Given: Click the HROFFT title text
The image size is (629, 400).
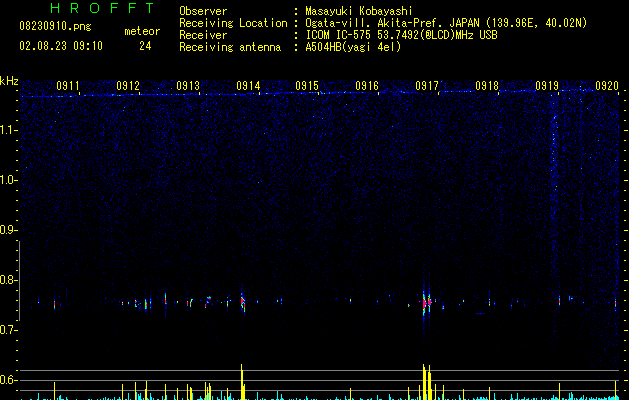Looking at the screenshot, I should coord(102,8).
